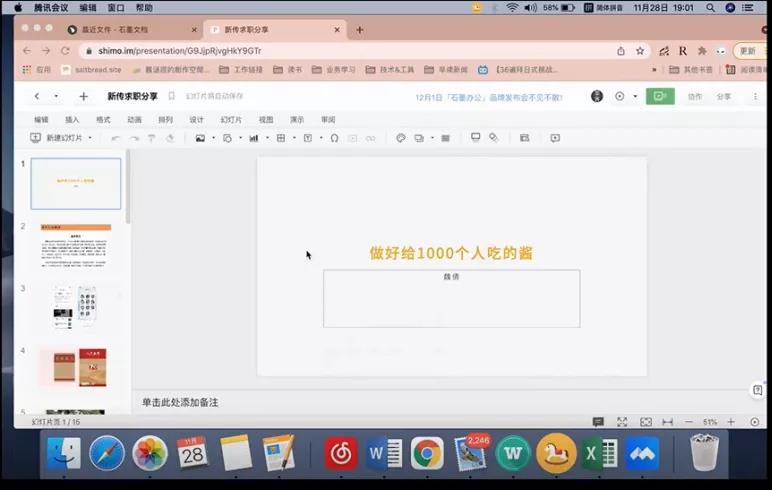Click the 分享 button
The width and height of the screenshot is (772, 490).
pyautogui.click(x=724, y=96)
